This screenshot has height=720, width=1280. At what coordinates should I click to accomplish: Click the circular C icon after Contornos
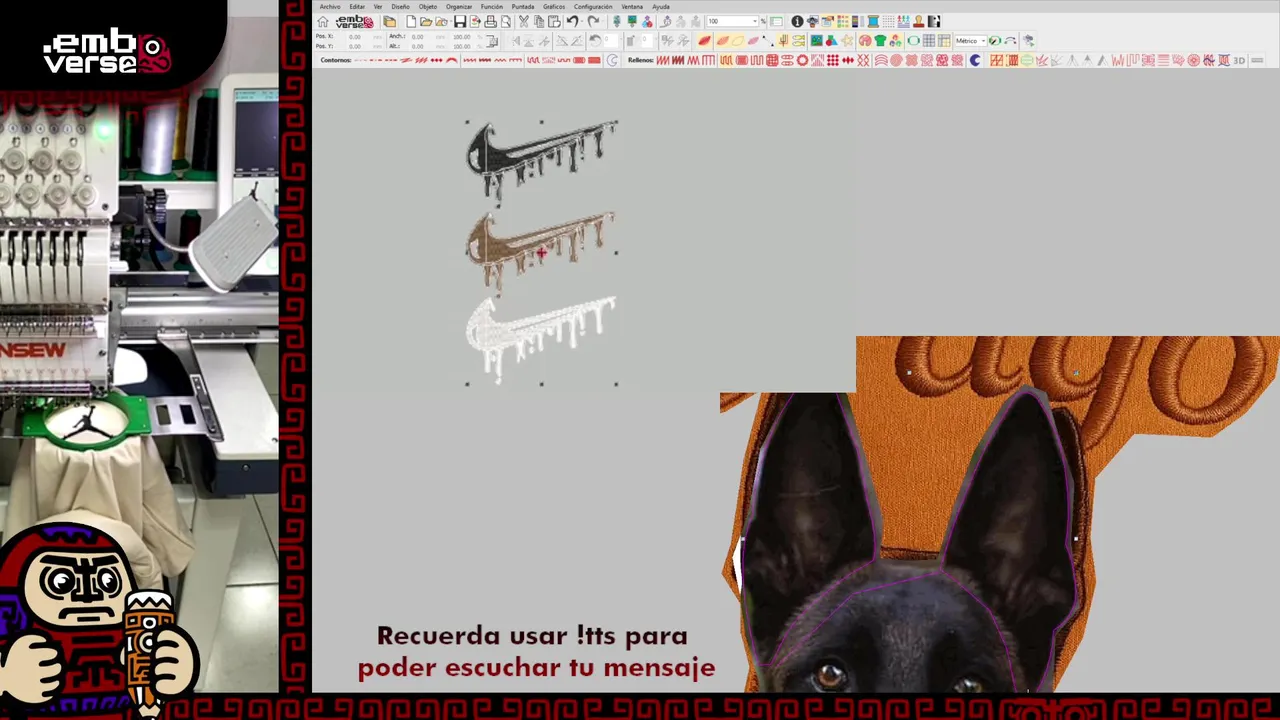pos(612,60)
